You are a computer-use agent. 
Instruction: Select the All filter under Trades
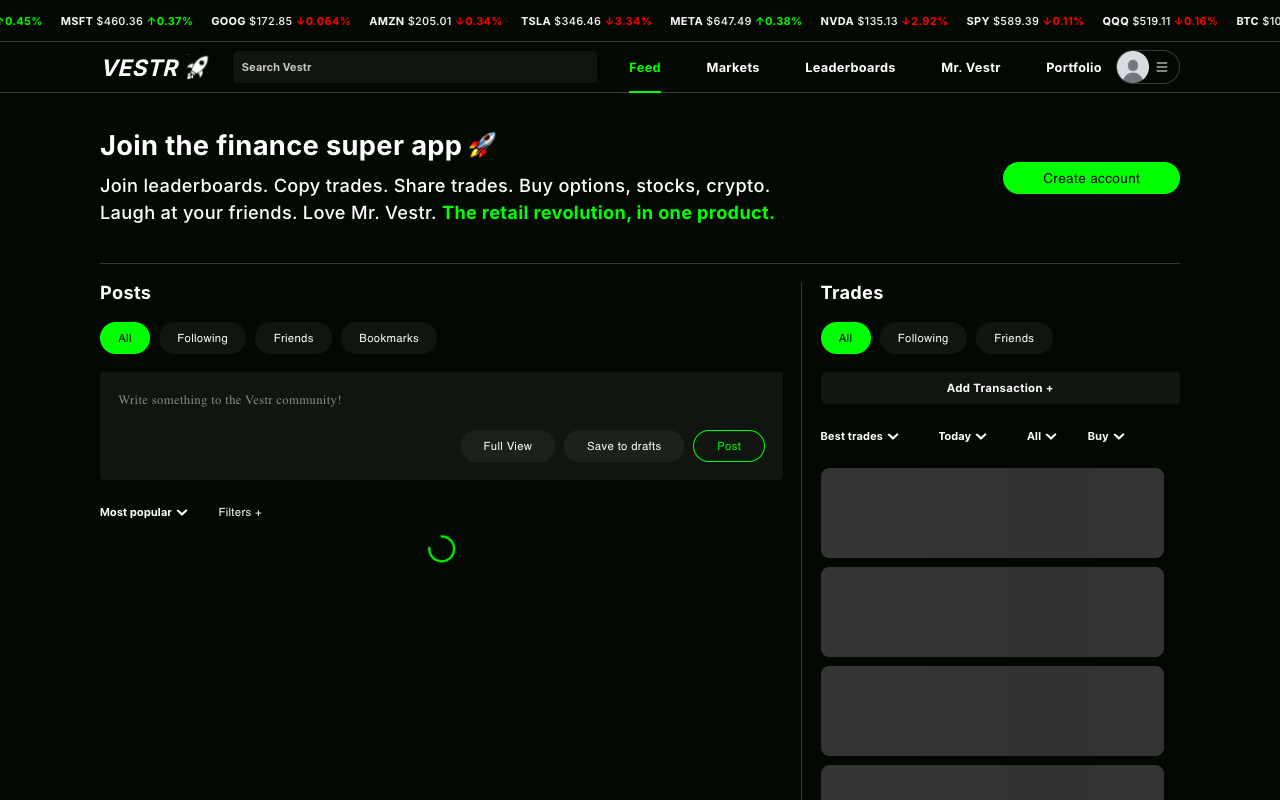[x=846, y=338]
